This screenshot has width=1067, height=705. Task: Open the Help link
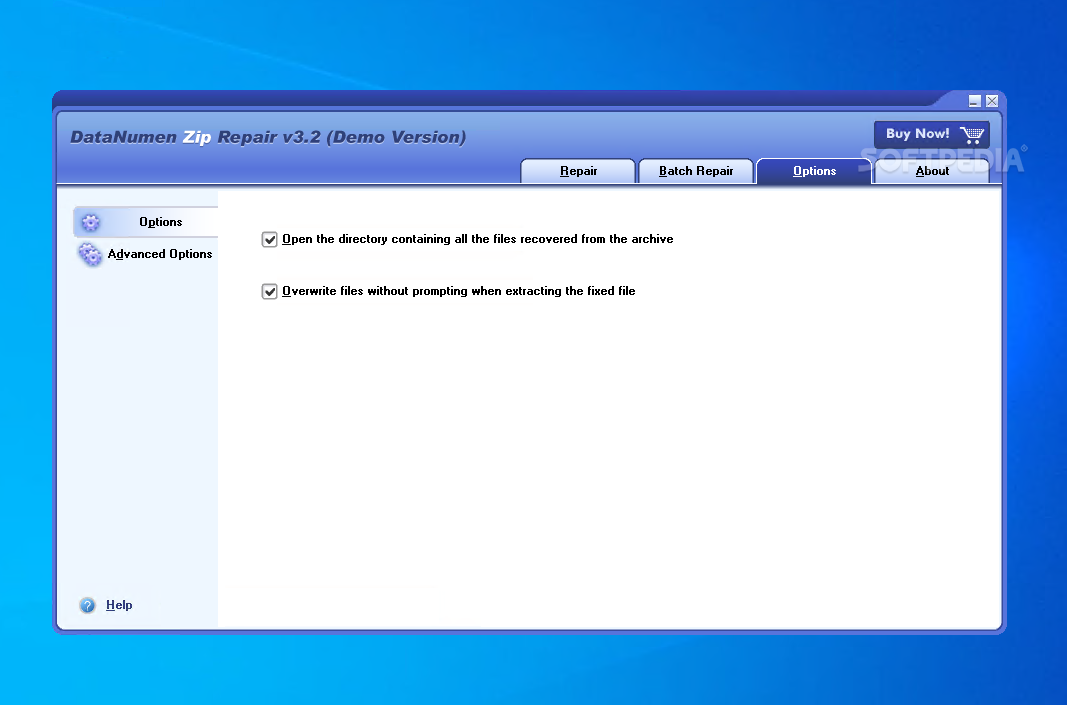[119, 605]
